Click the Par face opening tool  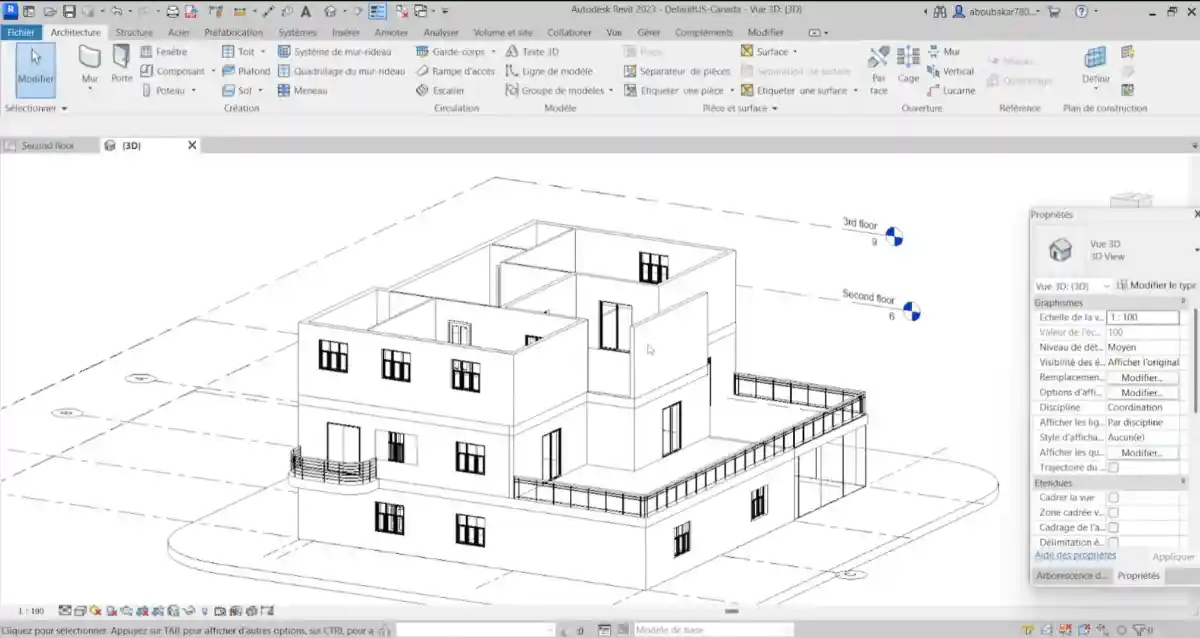point(878,69)
